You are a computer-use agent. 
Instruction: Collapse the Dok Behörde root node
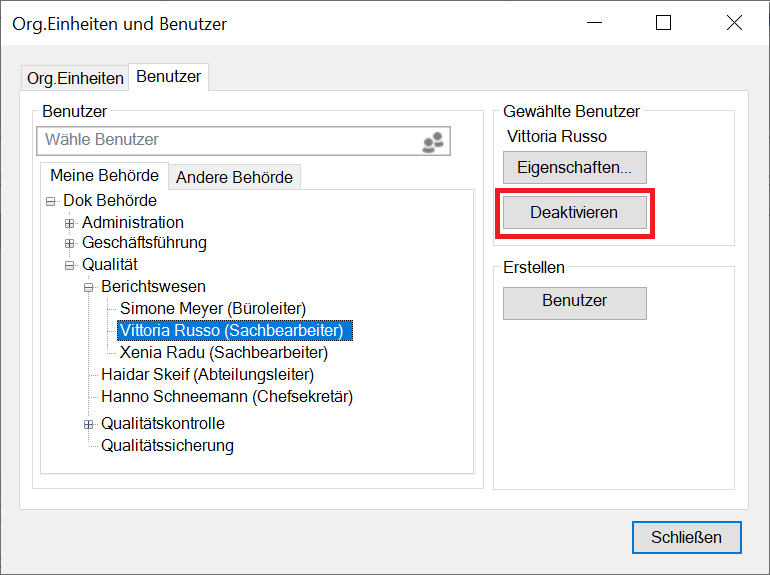tap(51, 201)
